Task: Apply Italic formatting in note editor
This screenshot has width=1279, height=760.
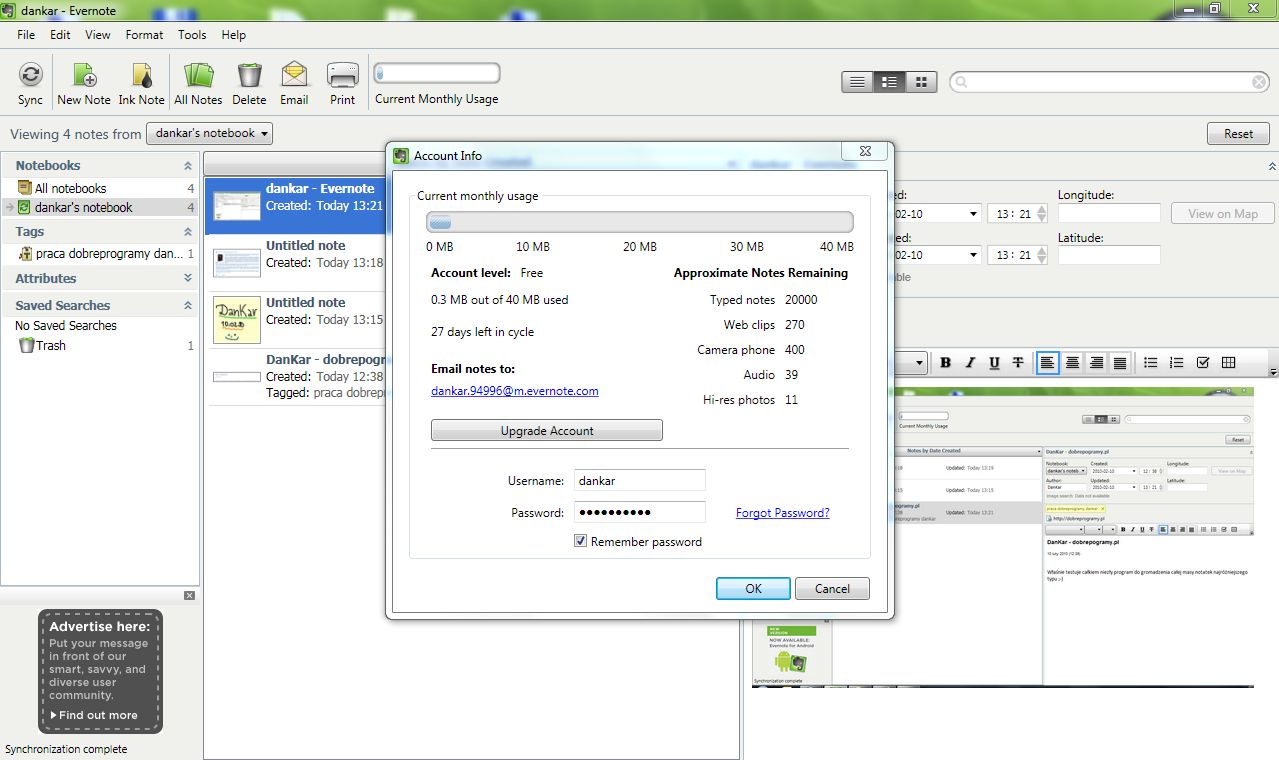Action: point(970,363)
